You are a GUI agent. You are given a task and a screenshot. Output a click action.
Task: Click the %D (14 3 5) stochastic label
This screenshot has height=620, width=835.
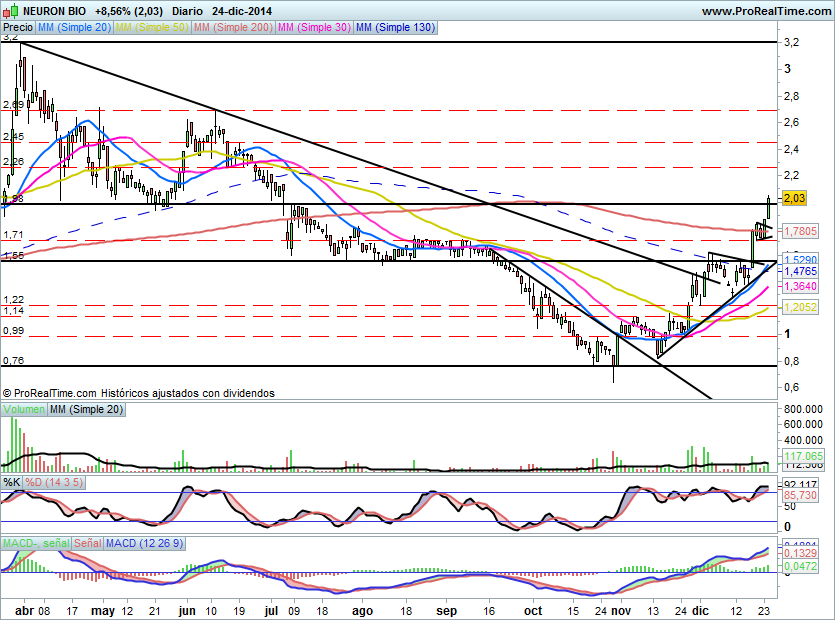pyautogui.click(x=54, y=482)
